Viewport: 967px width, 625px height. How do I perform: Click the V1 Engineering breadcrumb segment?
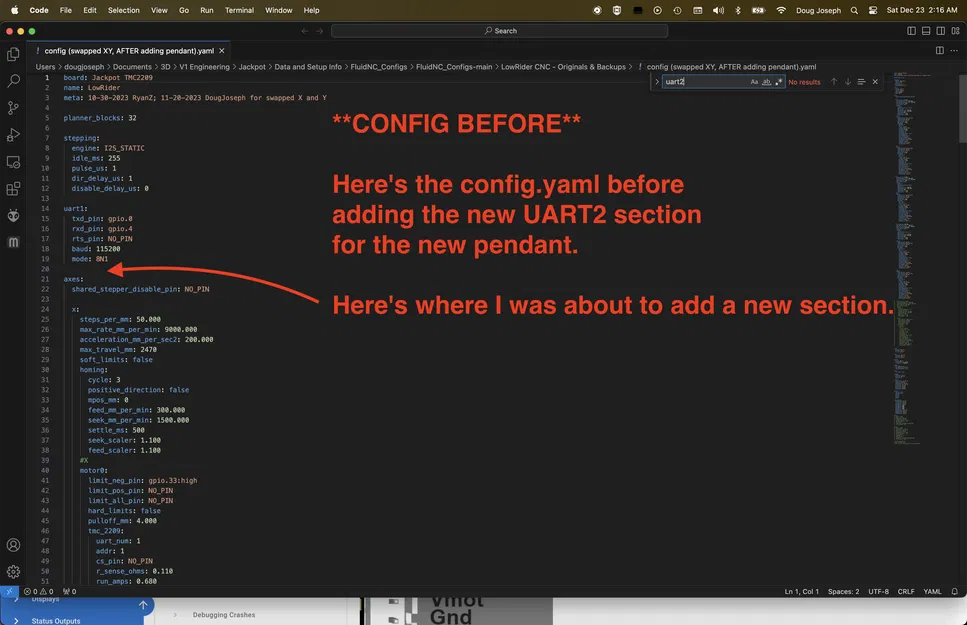click(x=204, y=67)
